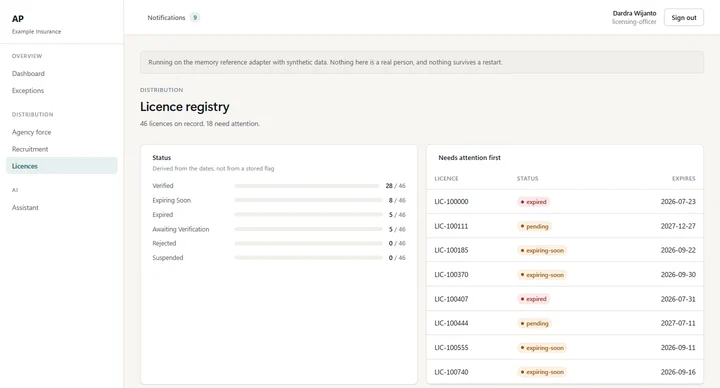Click the notifications count badge 9
The image size is (720, 388).
click(195, 17)
